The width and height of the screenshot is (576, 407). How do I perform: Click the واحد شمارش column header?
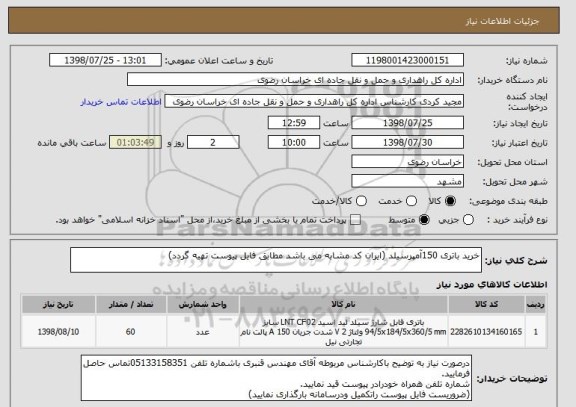[x=203, y=305]
